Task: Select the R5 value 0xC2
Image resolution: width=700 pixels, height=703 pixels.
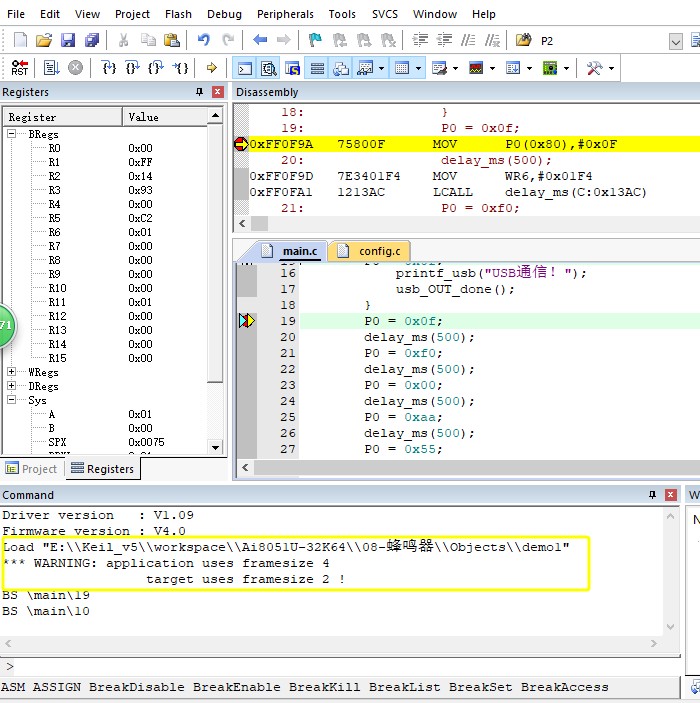Action: (x=140, y=218)
